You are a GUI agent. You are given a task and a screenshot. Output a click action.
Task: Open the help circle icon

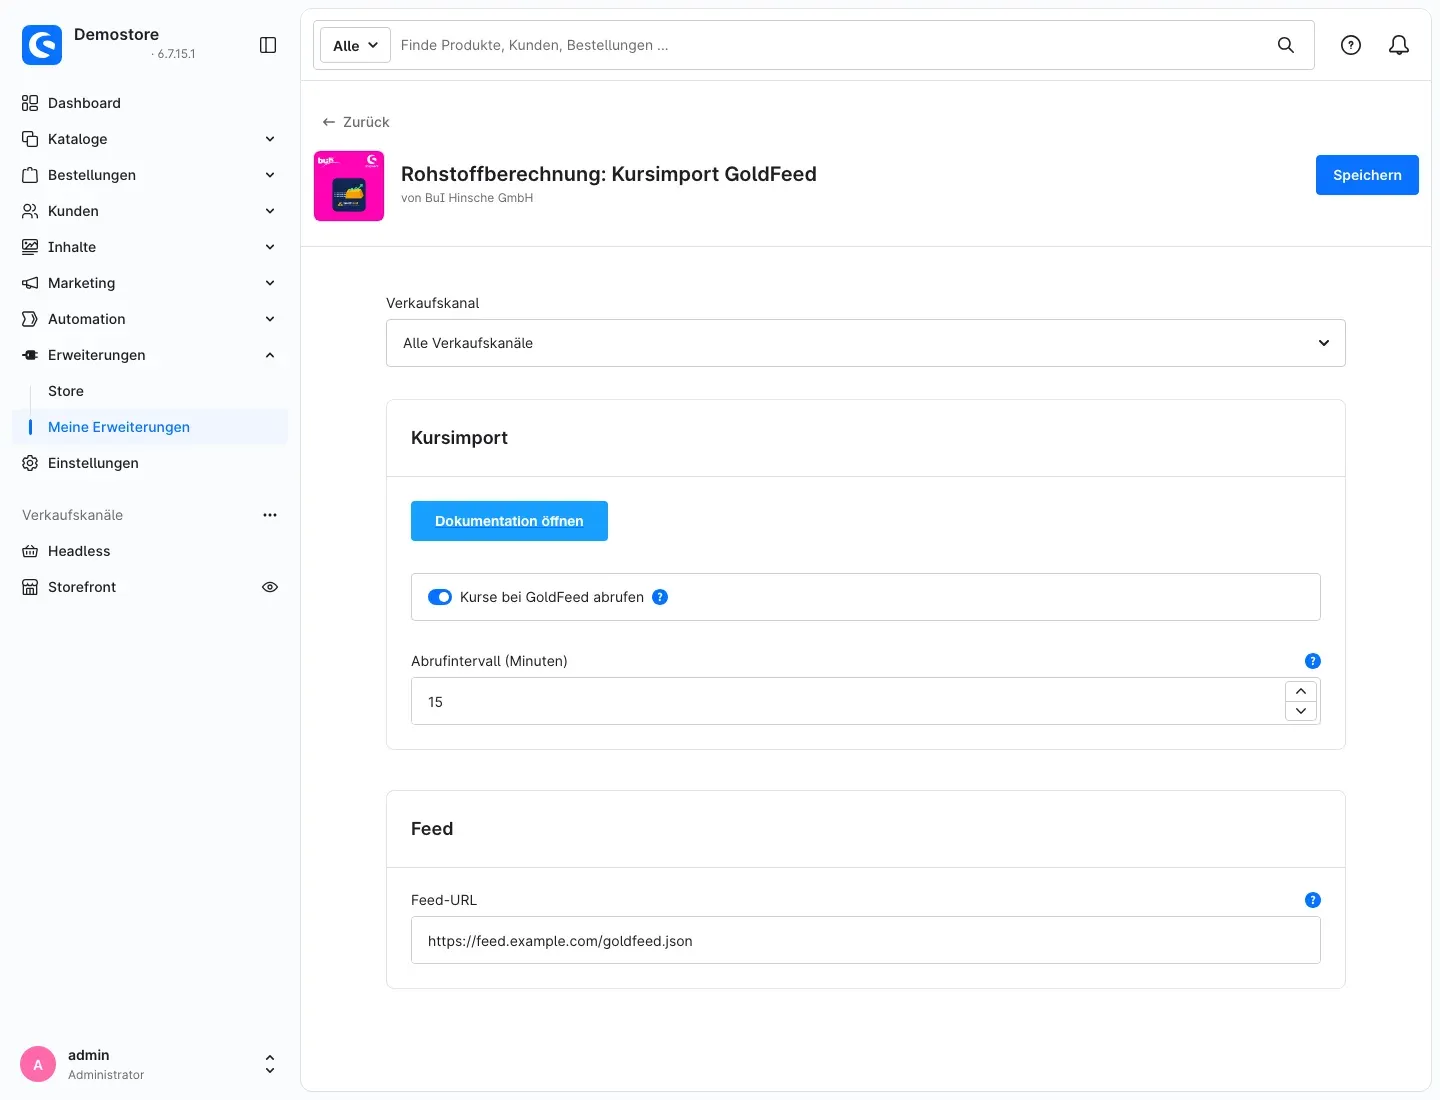click(1351, 45)
